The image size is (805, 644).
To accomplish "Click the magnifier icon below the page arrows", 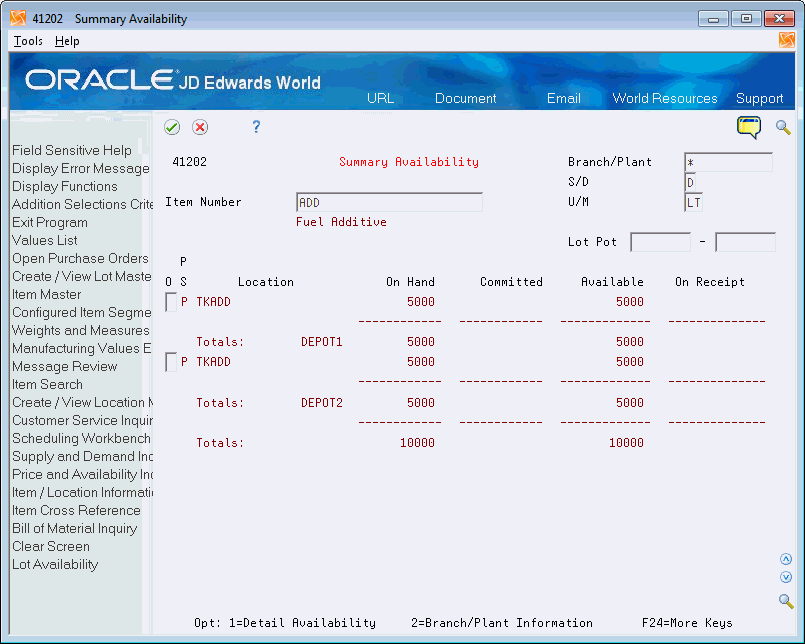I will point(785,600).
